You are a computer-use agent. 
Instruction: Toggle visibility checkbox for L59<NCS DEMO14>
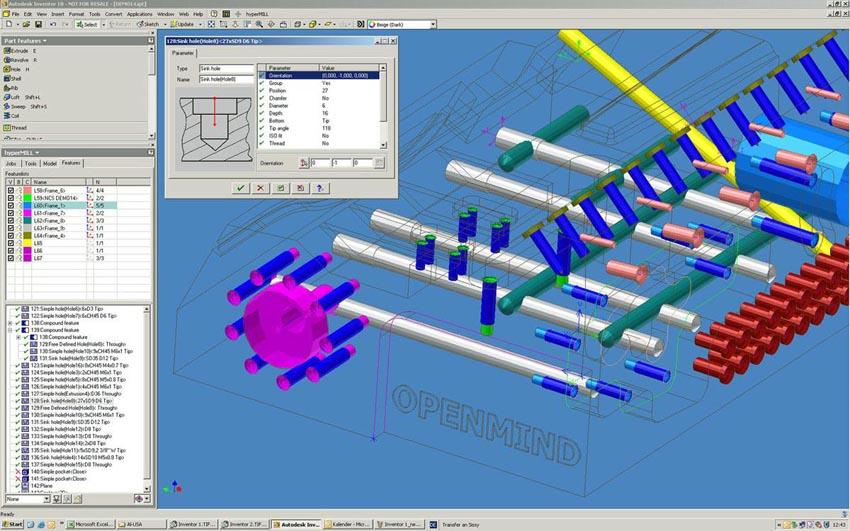click(x=10, y=198)
